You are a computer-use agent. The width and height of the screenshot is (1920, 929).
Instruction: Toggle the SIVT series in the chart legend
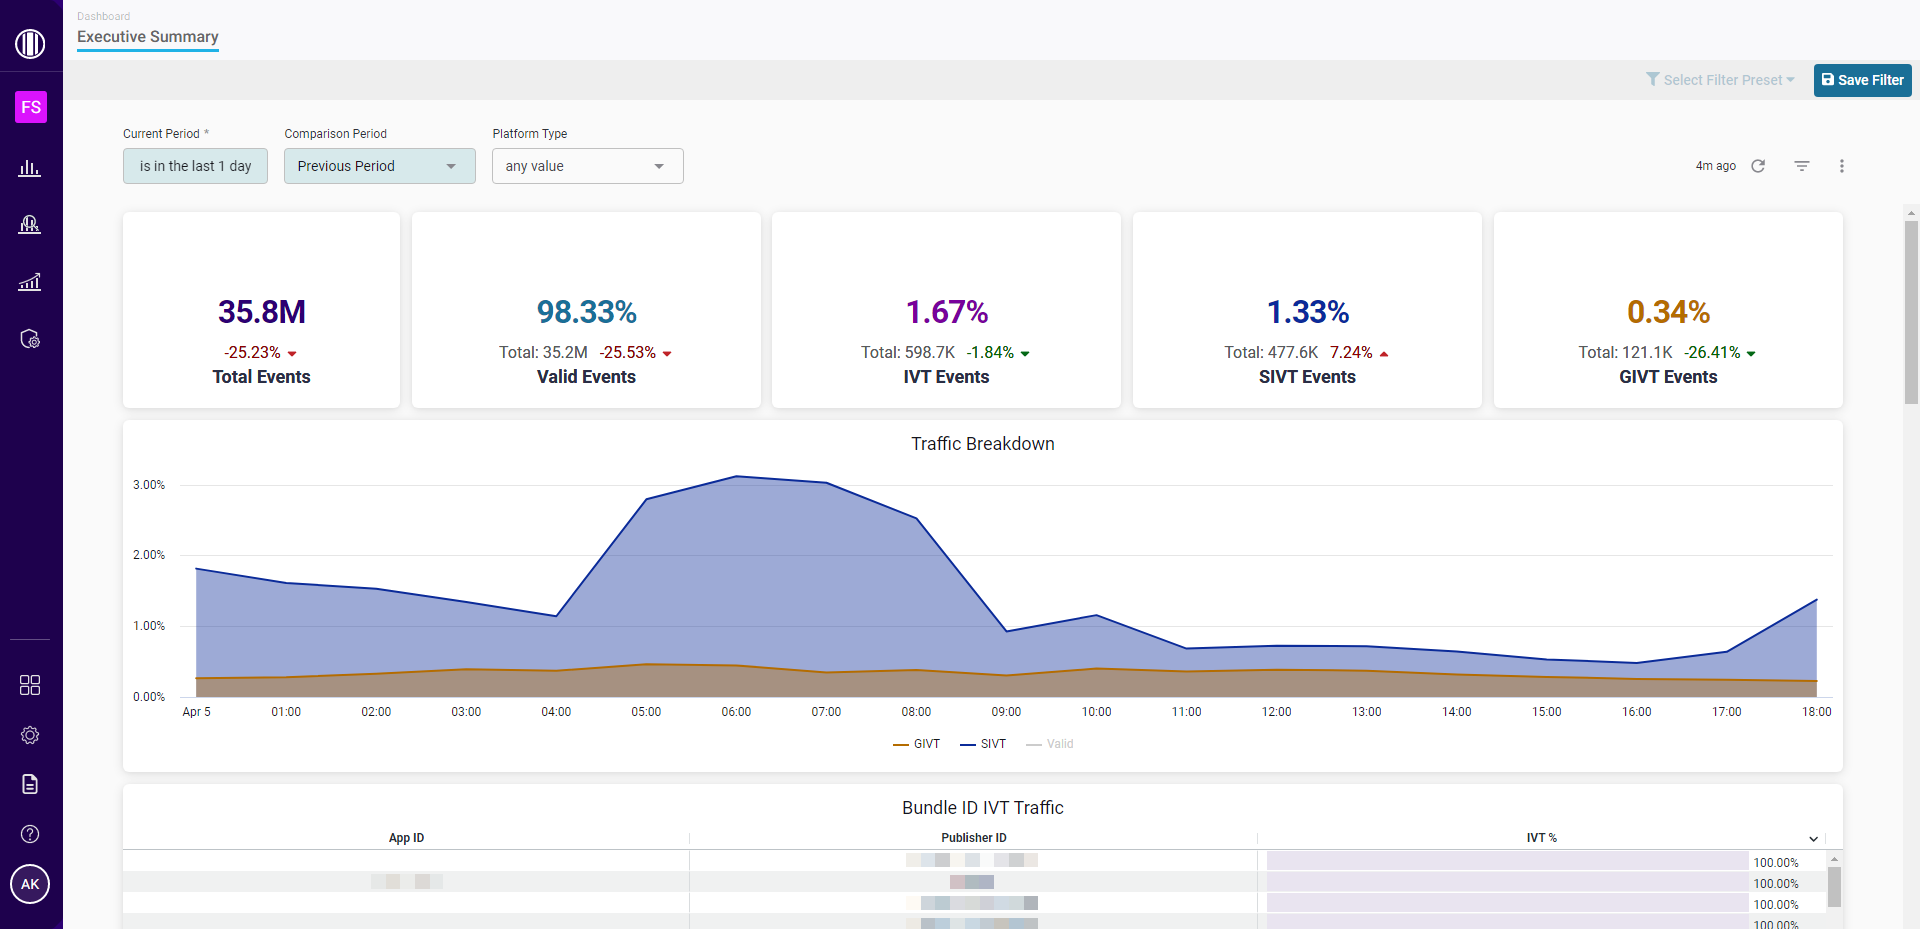983,744
